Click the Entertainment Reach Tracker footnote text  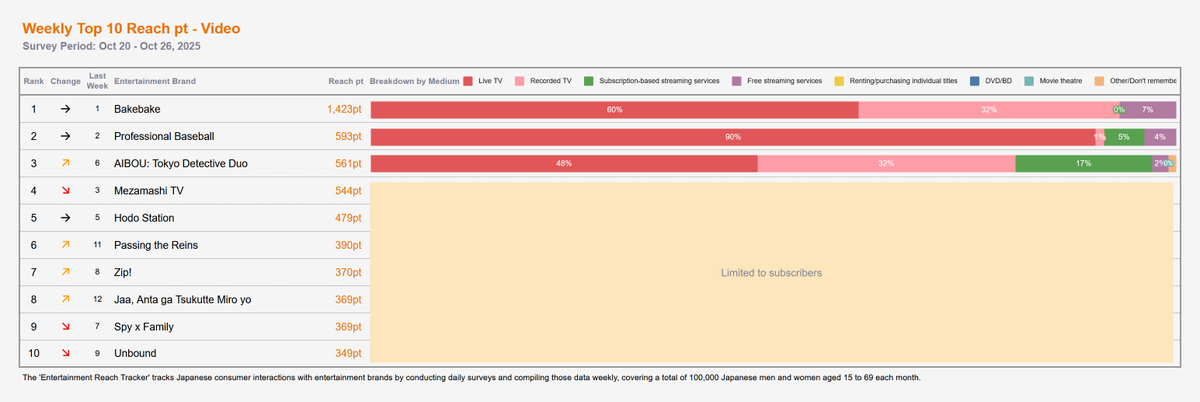point(470,378)
